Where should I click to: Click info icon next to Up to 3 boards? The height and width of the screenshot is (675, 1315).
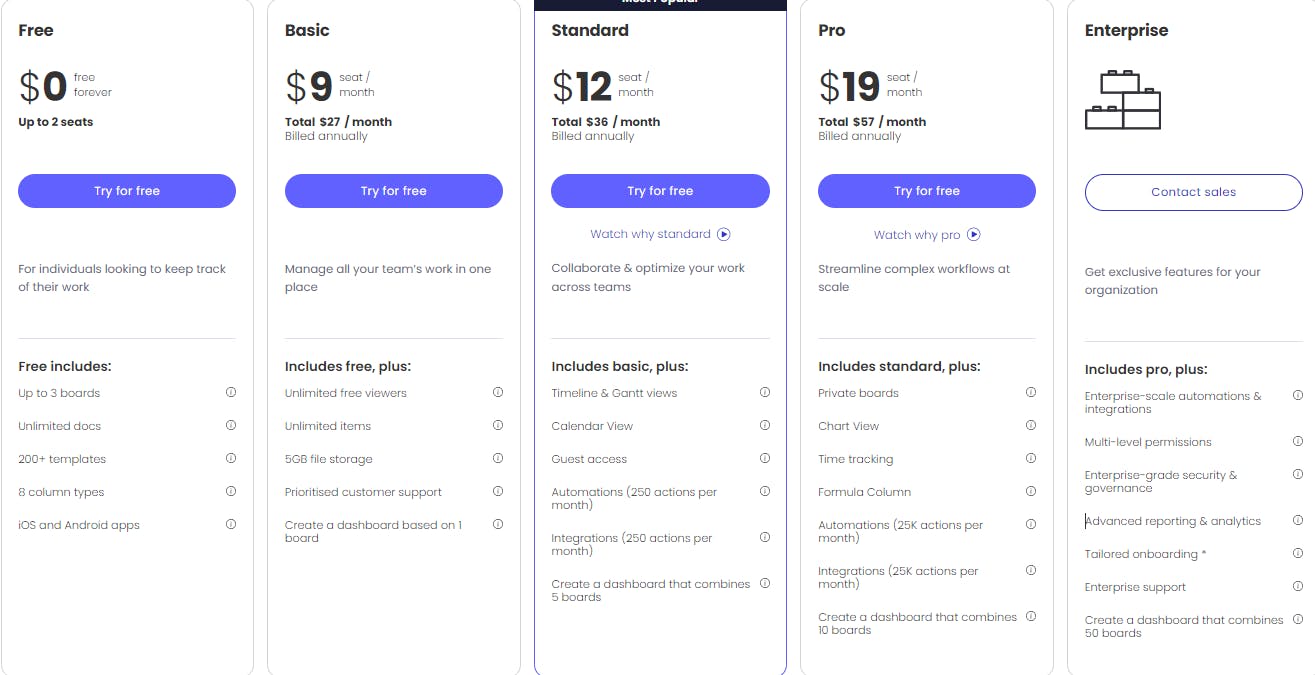pos(231,393)
